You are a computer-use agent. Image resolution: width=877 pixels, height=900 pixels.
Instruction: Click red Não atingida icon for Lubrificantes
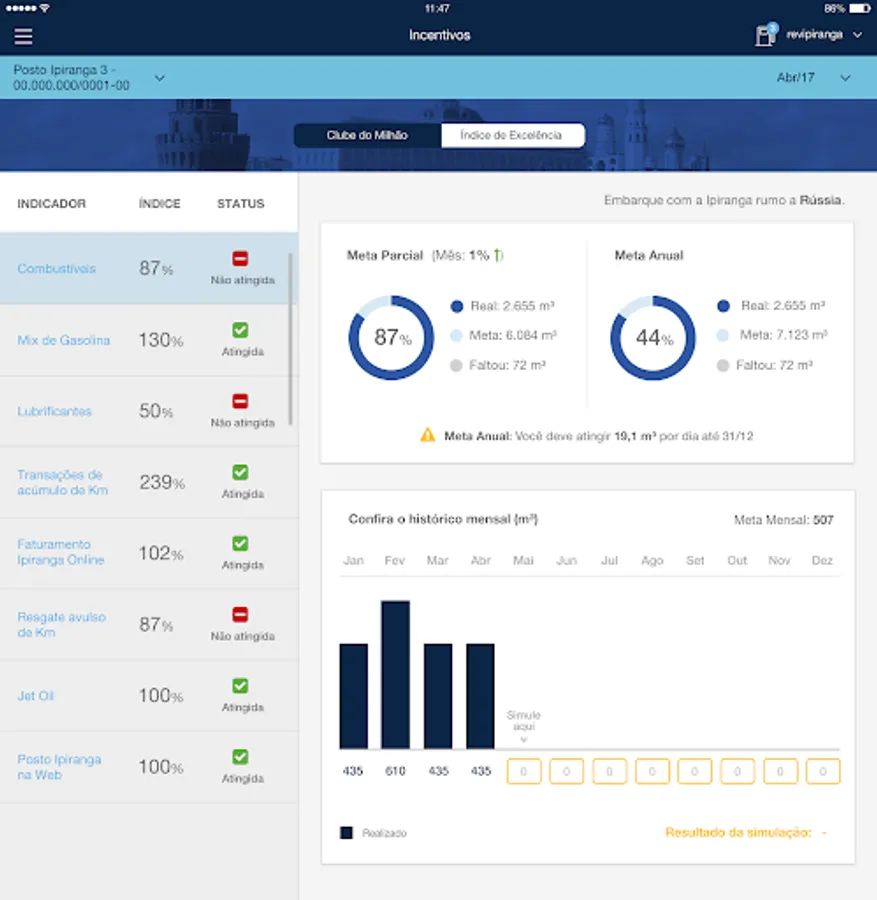pyautogui.click(x=240, y=401)
